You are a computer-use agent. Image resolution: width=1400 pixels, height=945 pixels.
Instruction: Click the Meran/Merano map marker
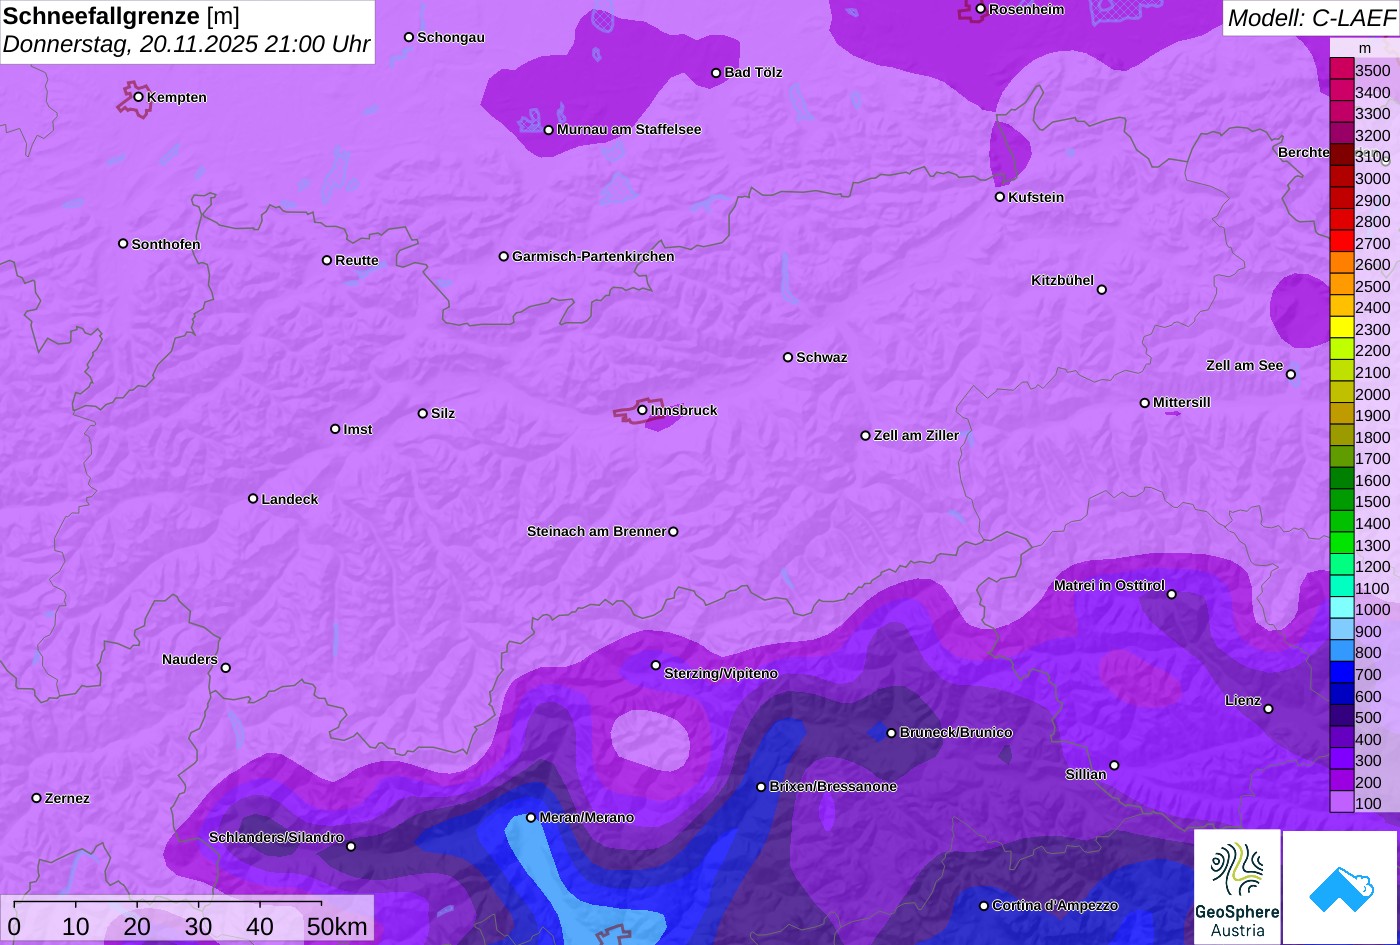[x=531, y=818]
